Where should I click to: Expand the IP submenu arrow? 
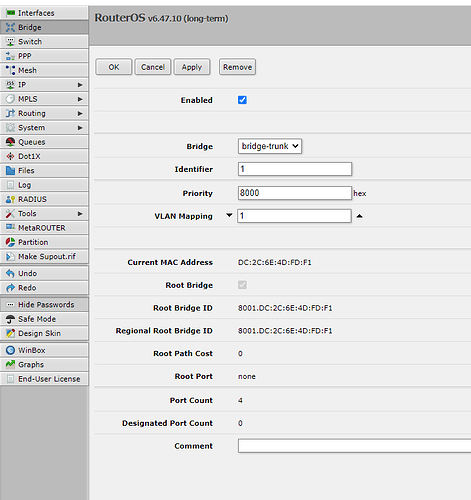pyautogui.click(x=80, y=85)
